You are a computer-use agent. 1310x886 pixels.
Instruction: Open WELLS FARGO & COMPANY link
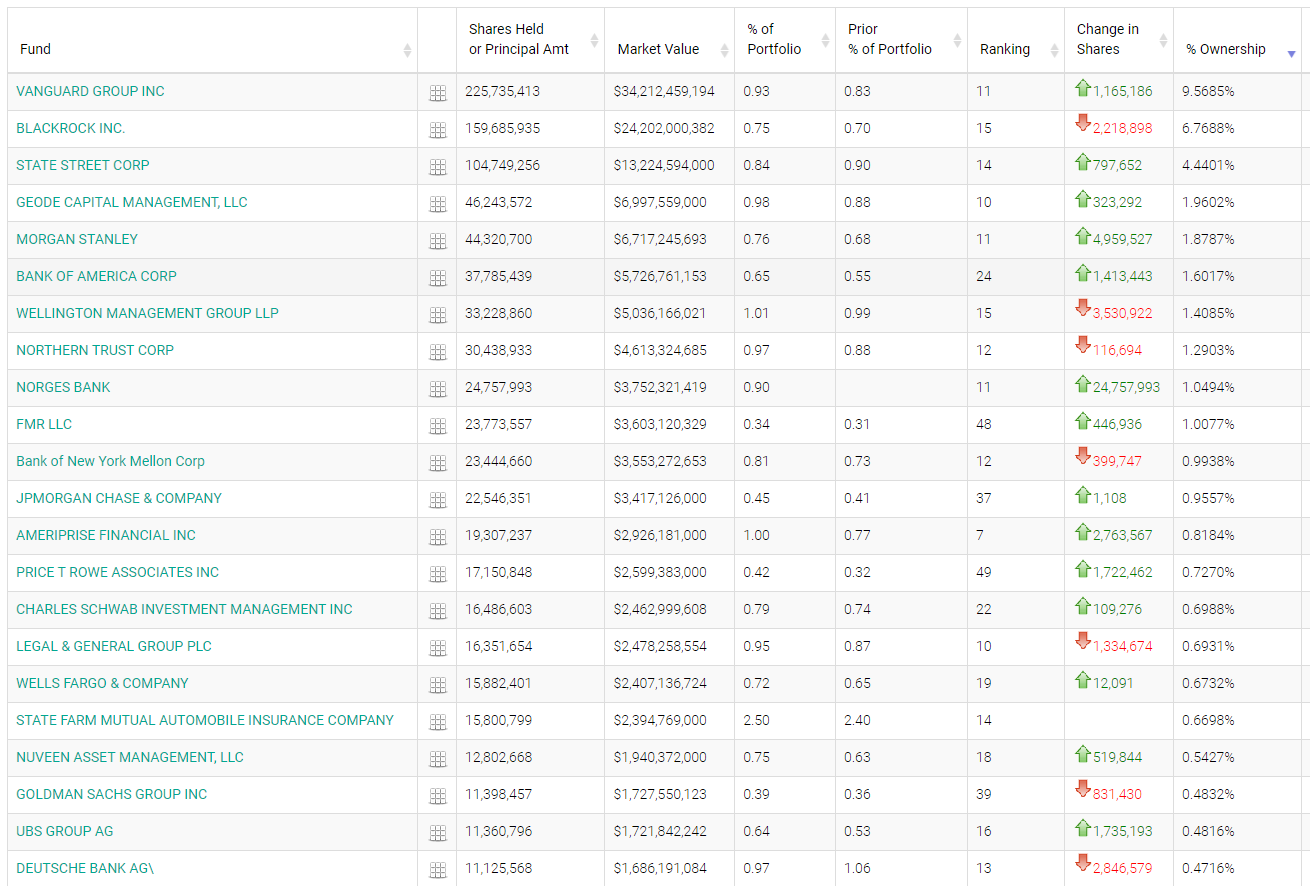point(102,683)
